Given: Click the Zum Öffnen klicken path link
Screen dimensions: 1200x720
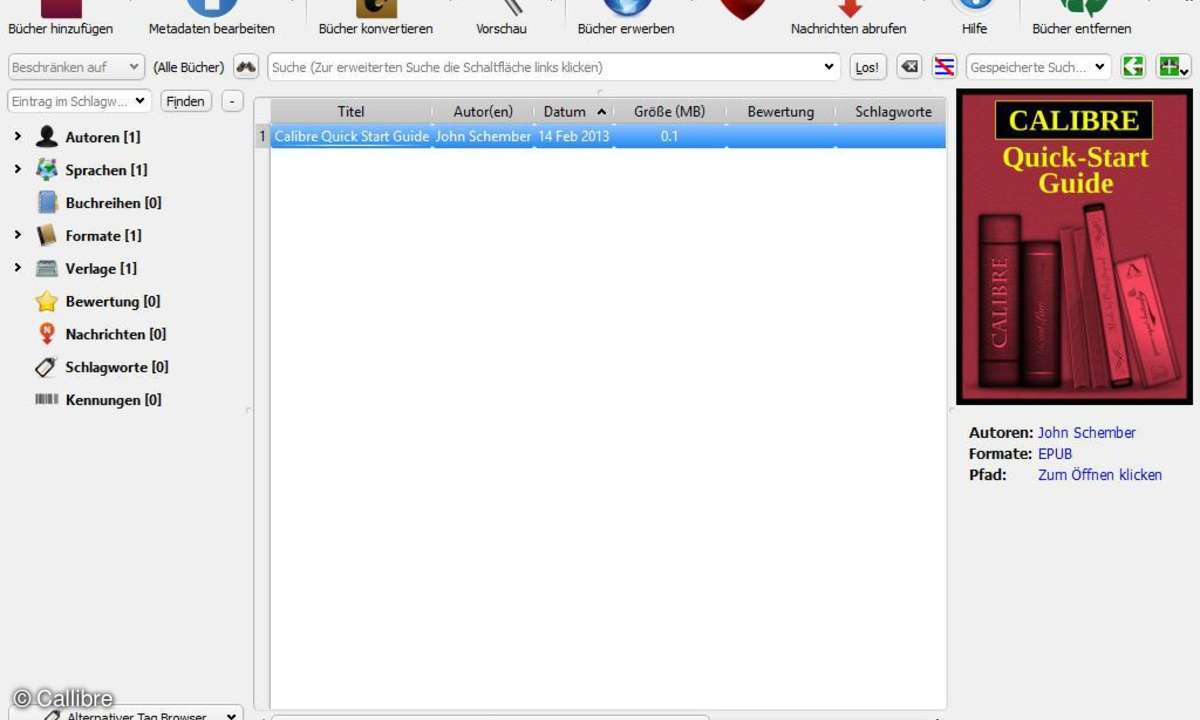Looking at the screenshot, I should tap(1099, 475).
